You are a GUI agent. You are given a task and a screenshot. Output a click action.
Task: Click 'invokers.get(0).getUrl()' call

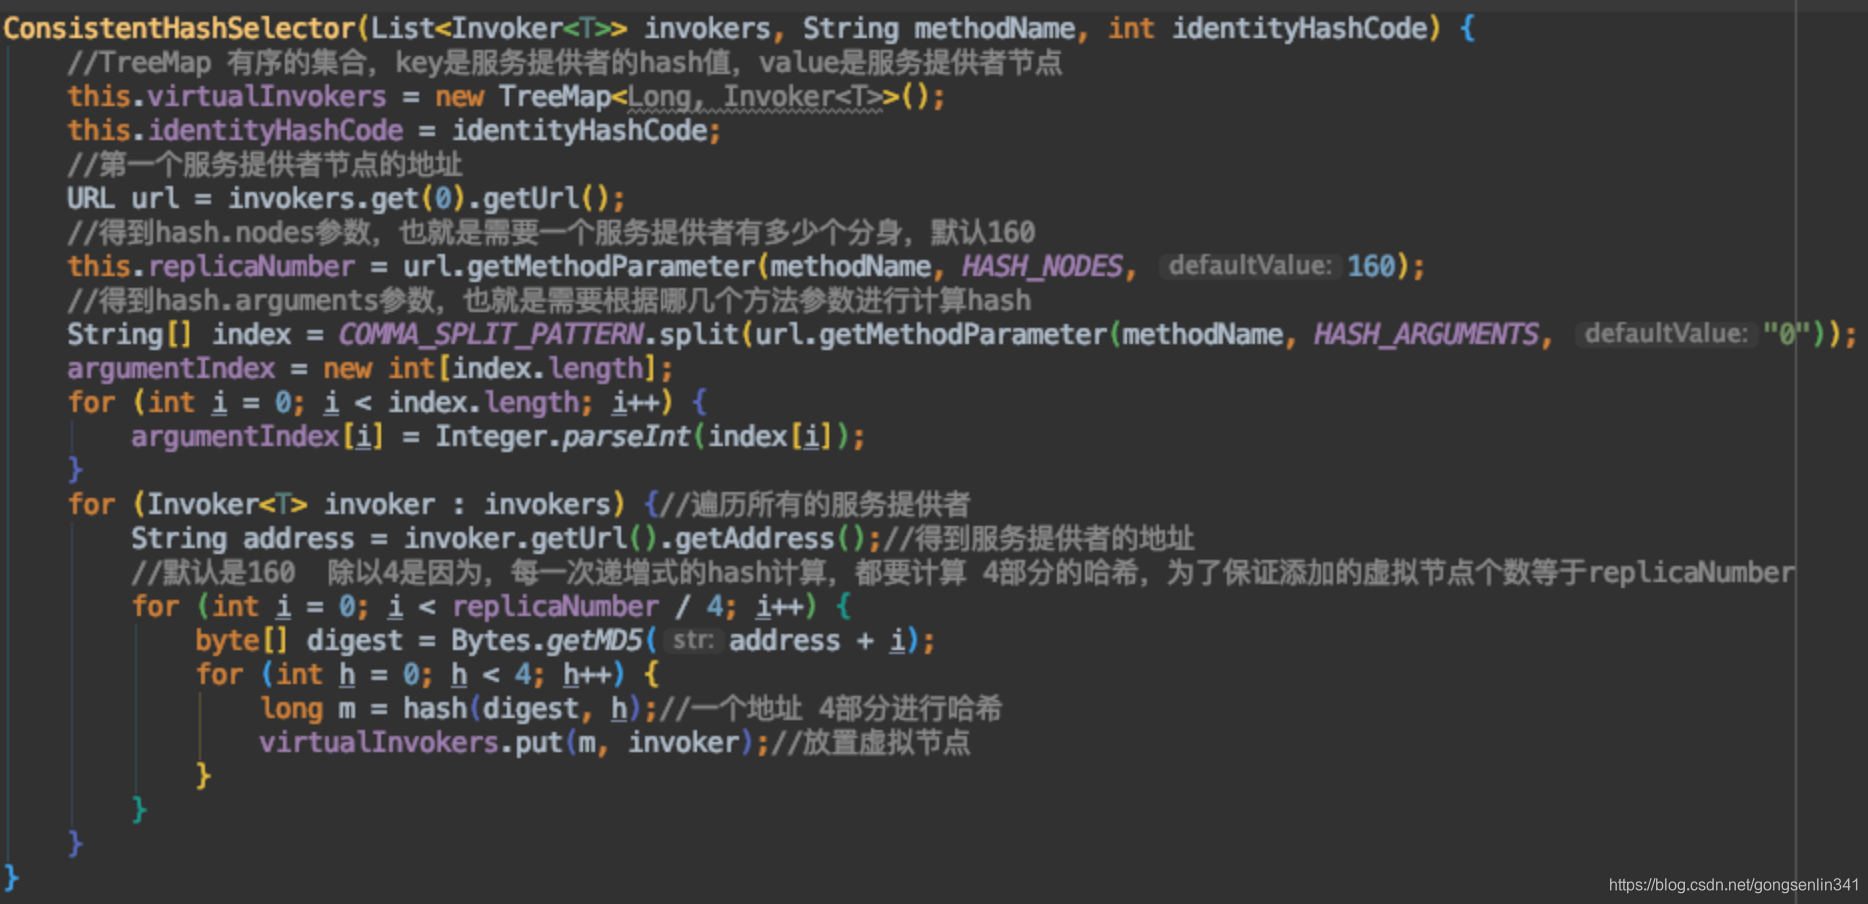(419, 199)
